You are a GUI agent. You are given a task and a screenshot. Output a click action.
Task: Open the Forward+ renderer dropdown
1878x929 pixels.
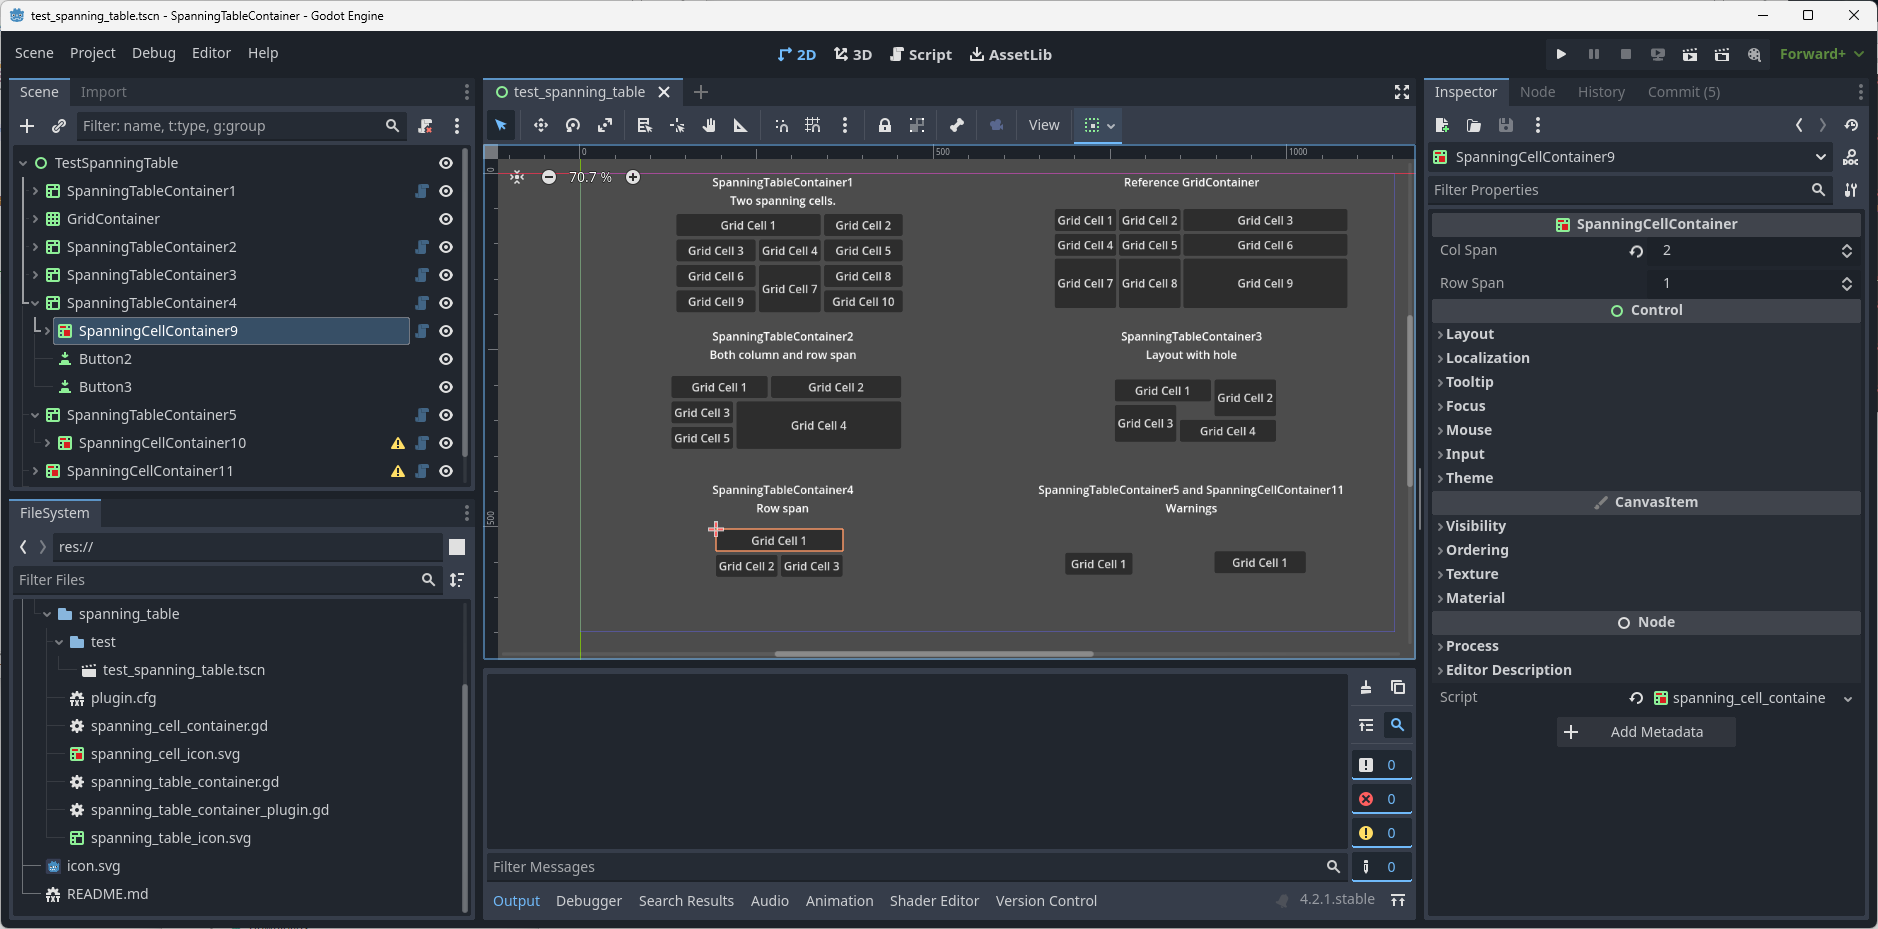click(1822, 54)
